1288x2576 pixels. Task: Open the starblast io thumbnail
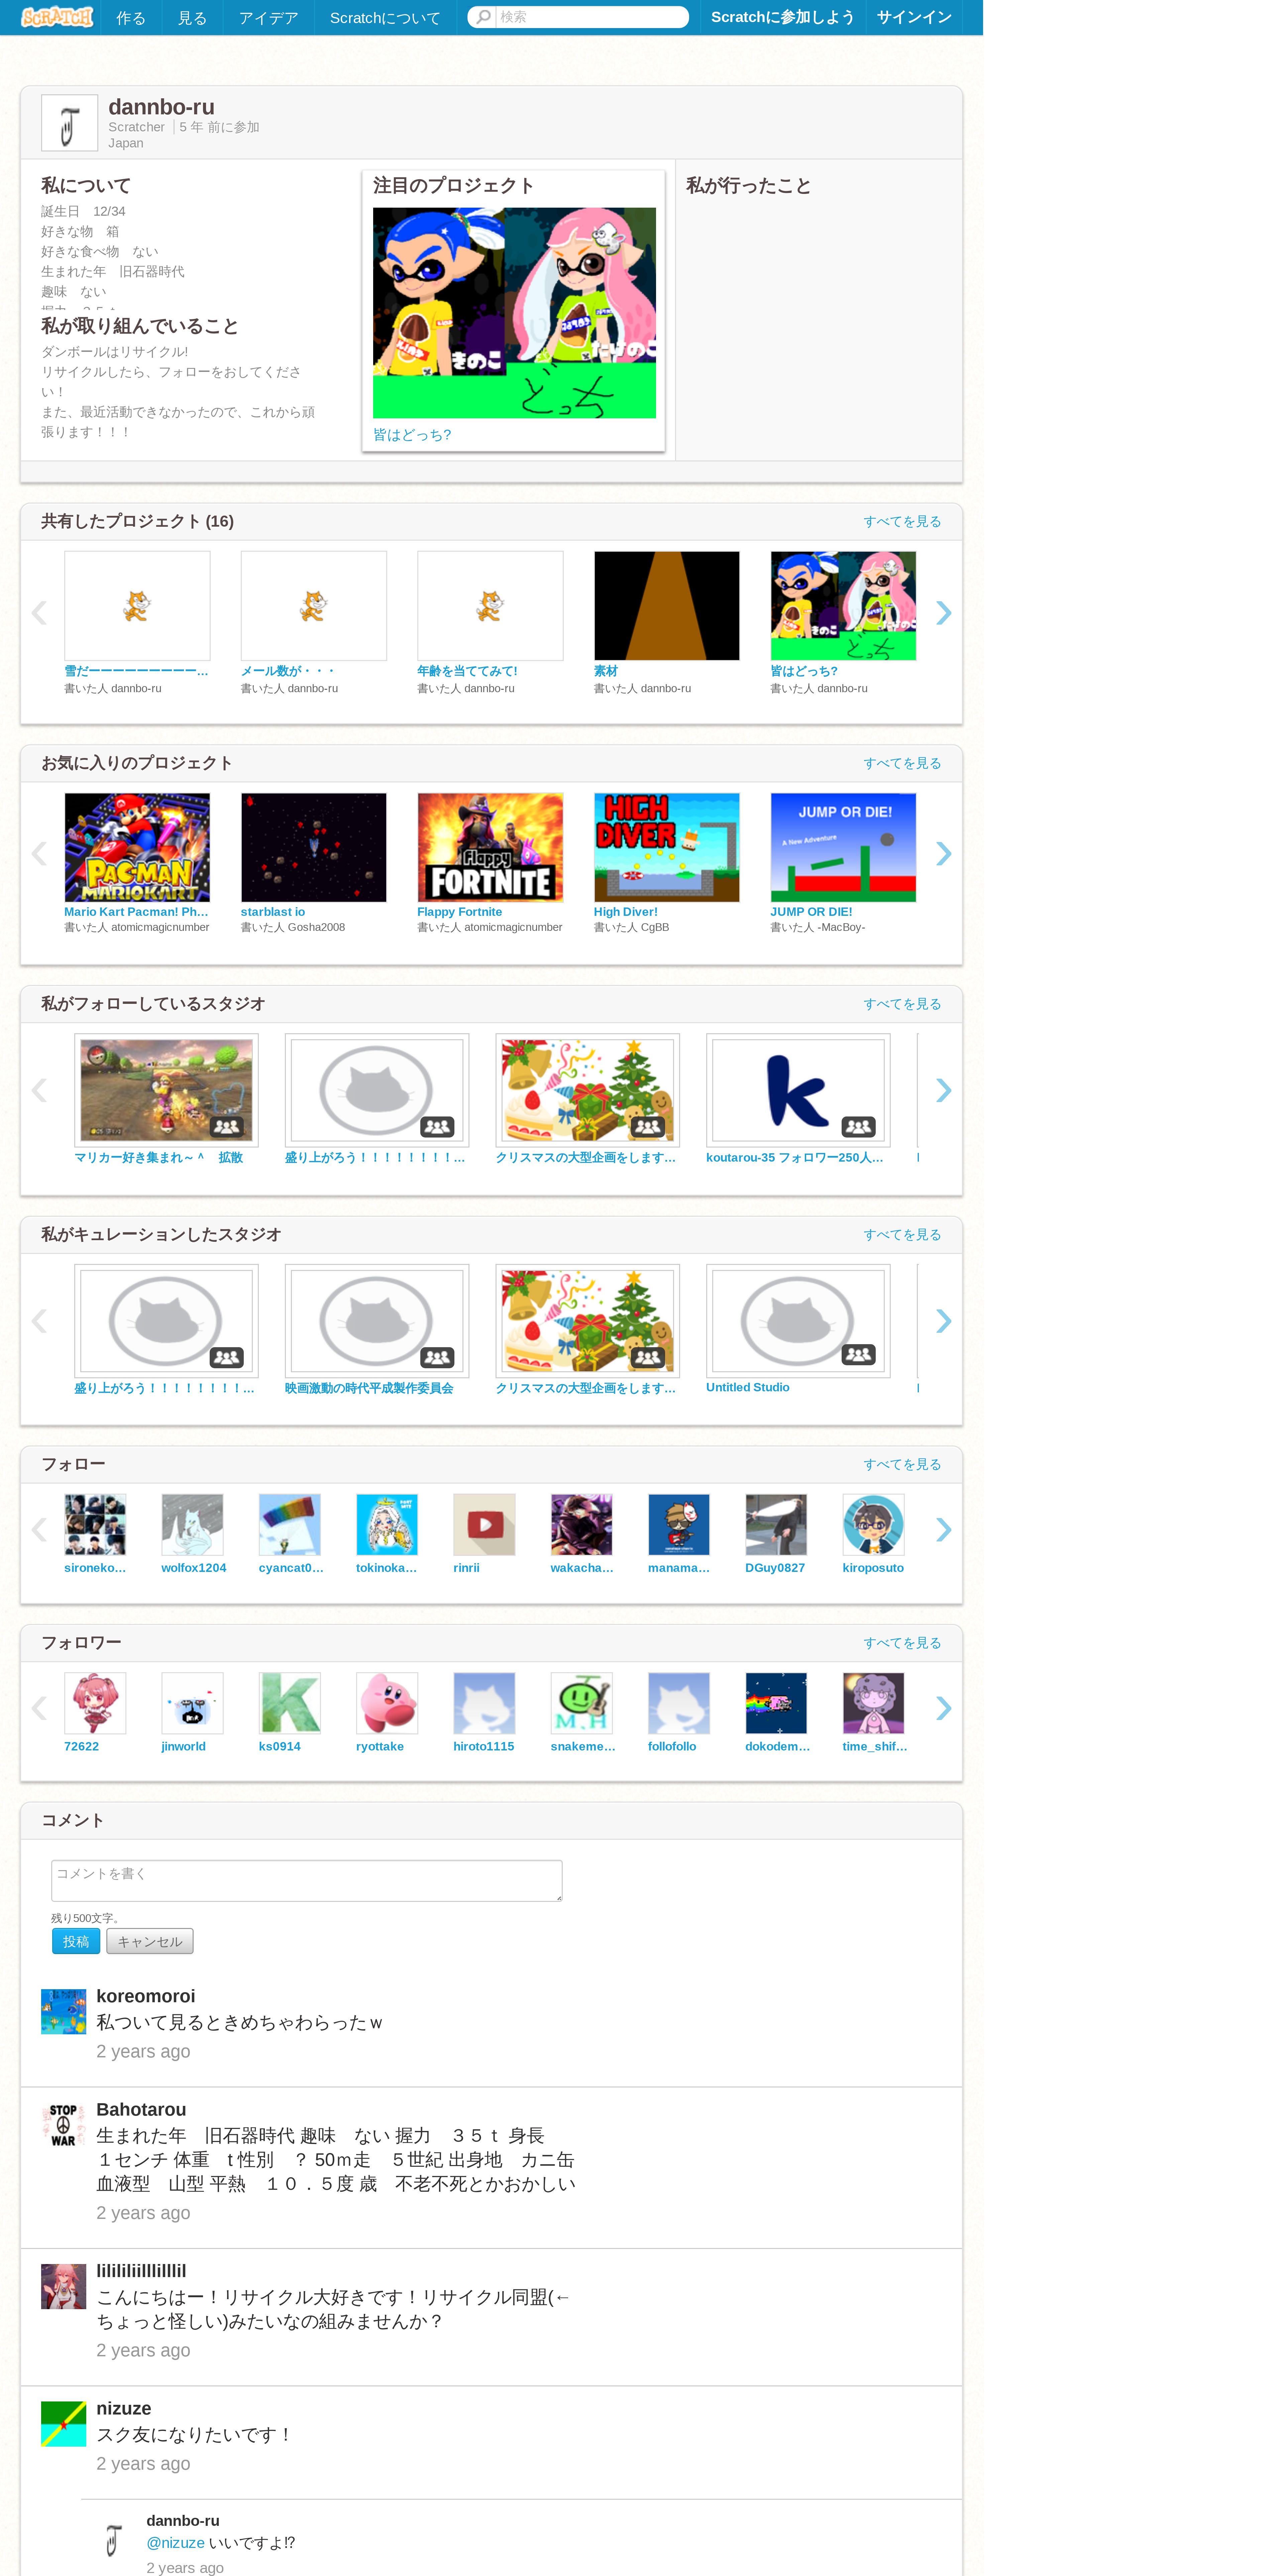point(314,848)
